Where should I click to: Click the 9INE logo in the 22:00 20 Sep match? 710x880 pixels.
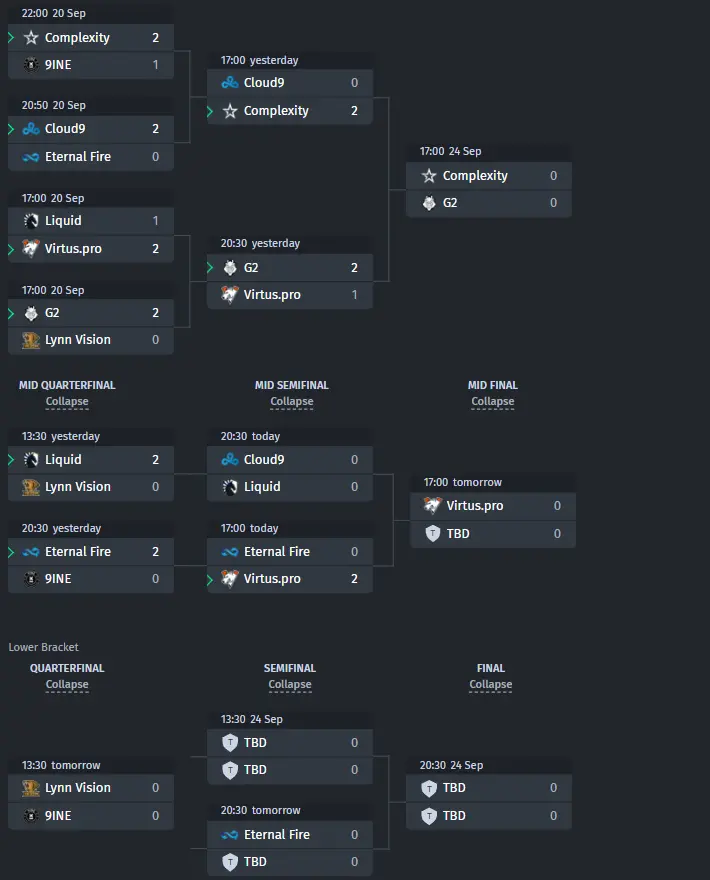pyautogui.click(x=31, y=65)
